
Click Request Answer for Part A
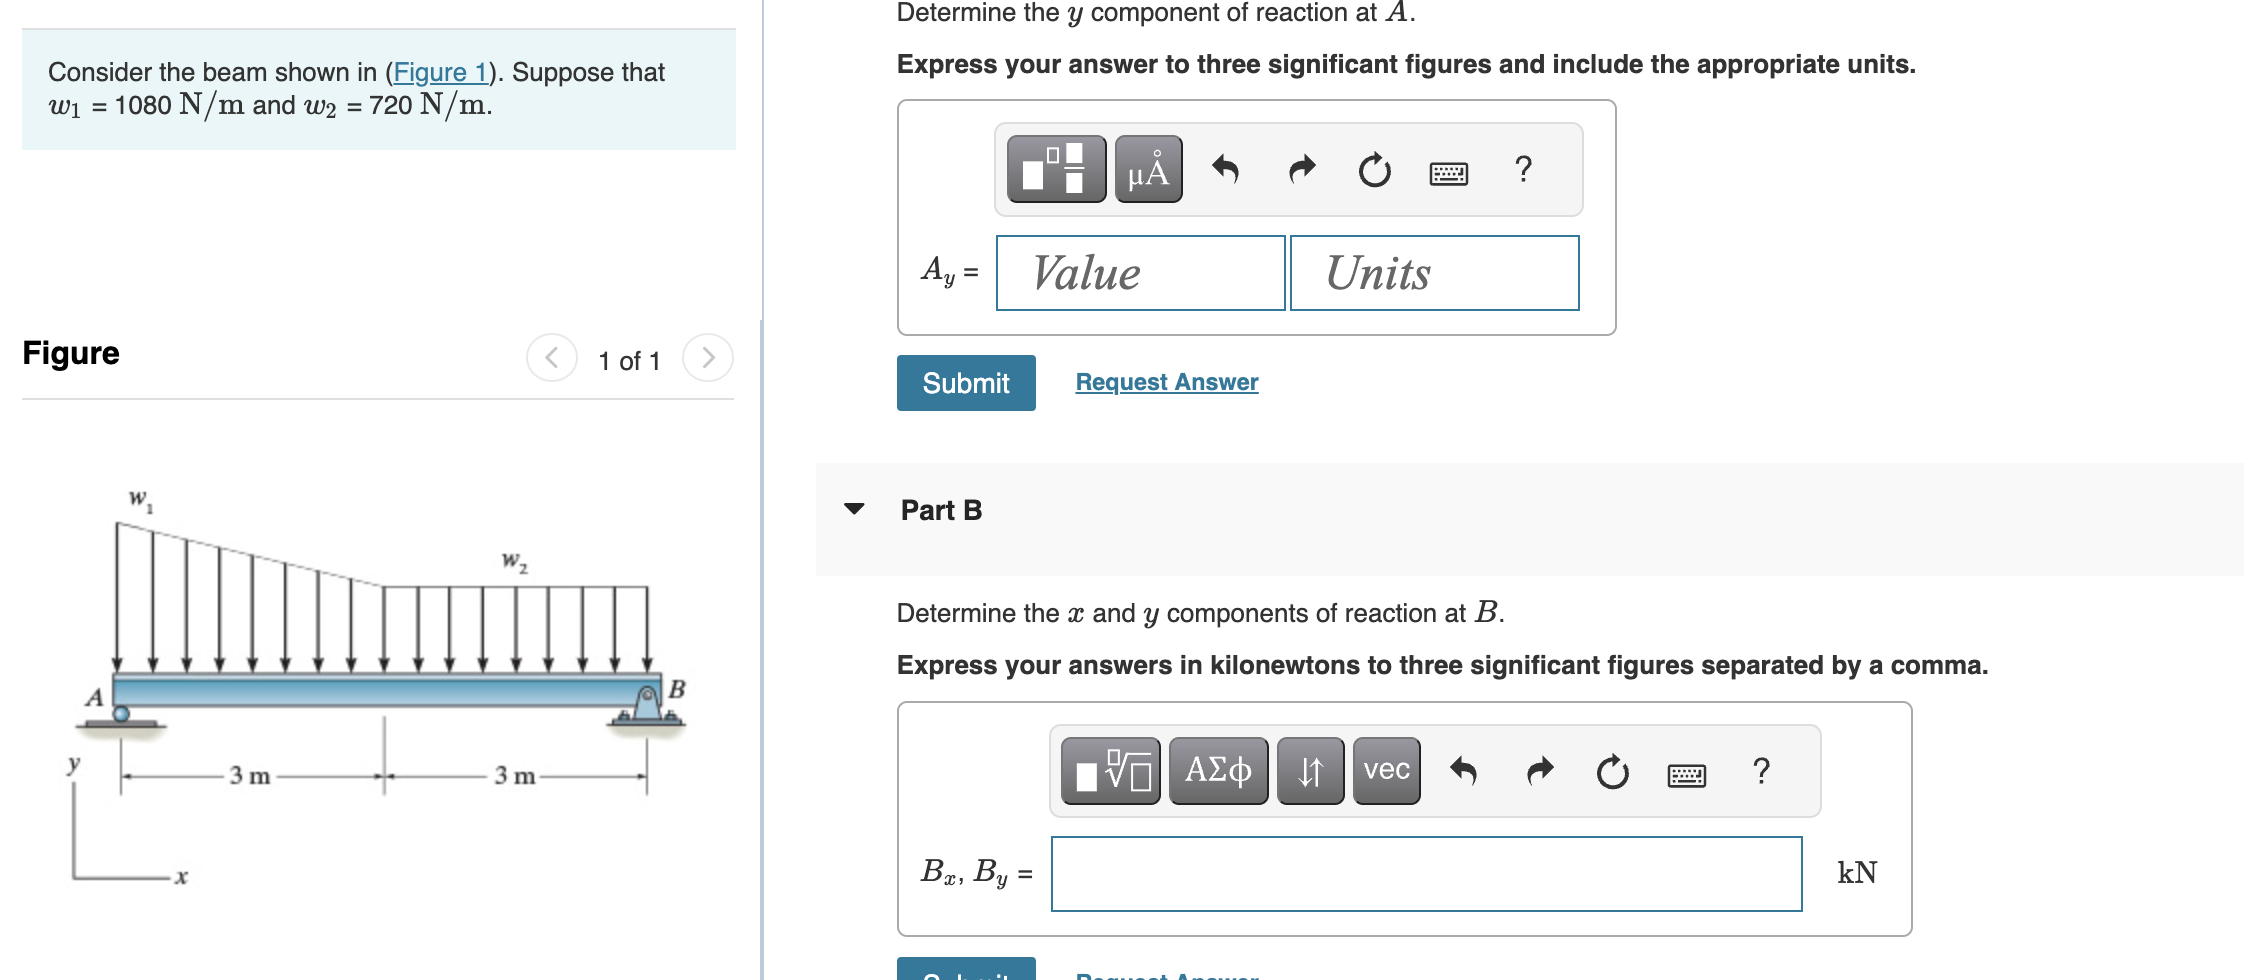coord(1165,382)
